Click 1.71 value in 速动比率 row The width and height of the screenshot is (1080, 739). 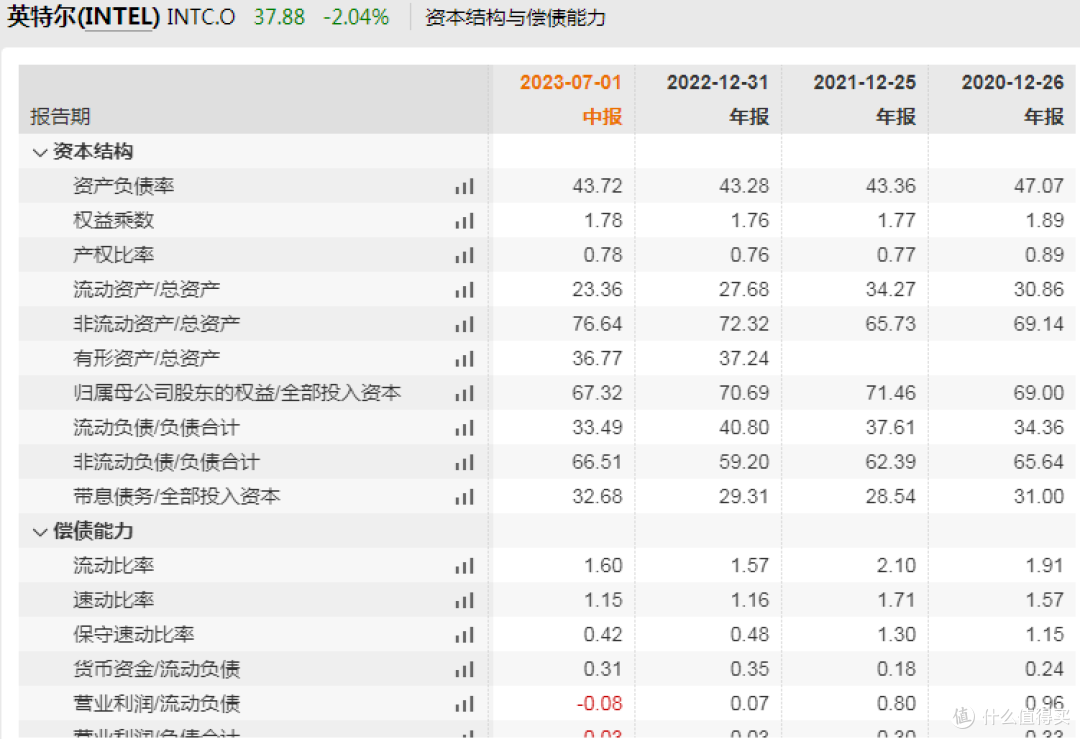[x=896, y=600]
